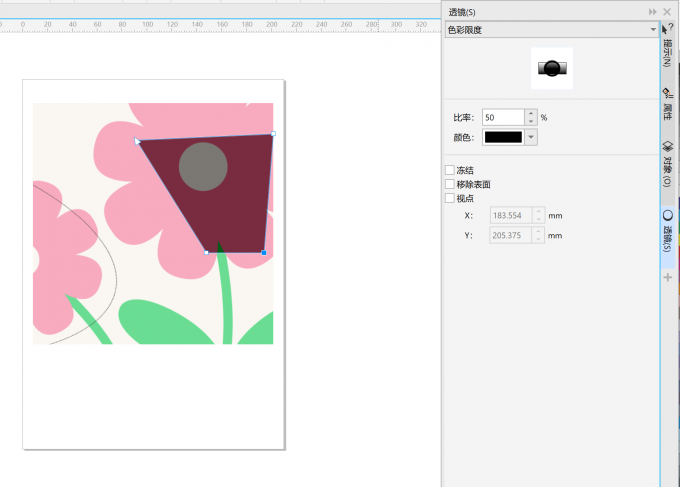Click the horizontal ruler at the 100 mark
The height and width of the screenshot is (487, 680).
click(147, 25)
